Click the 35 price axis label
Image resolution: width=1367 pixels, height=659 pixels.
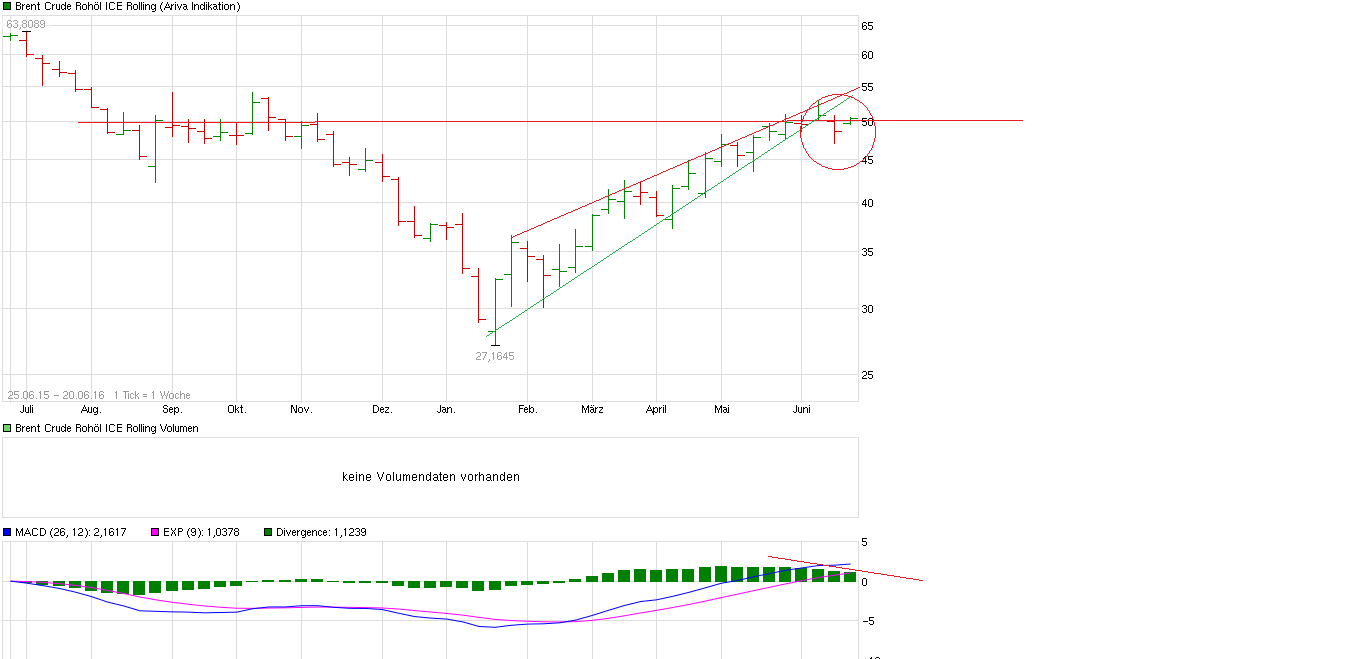click(x=867, y=252)
